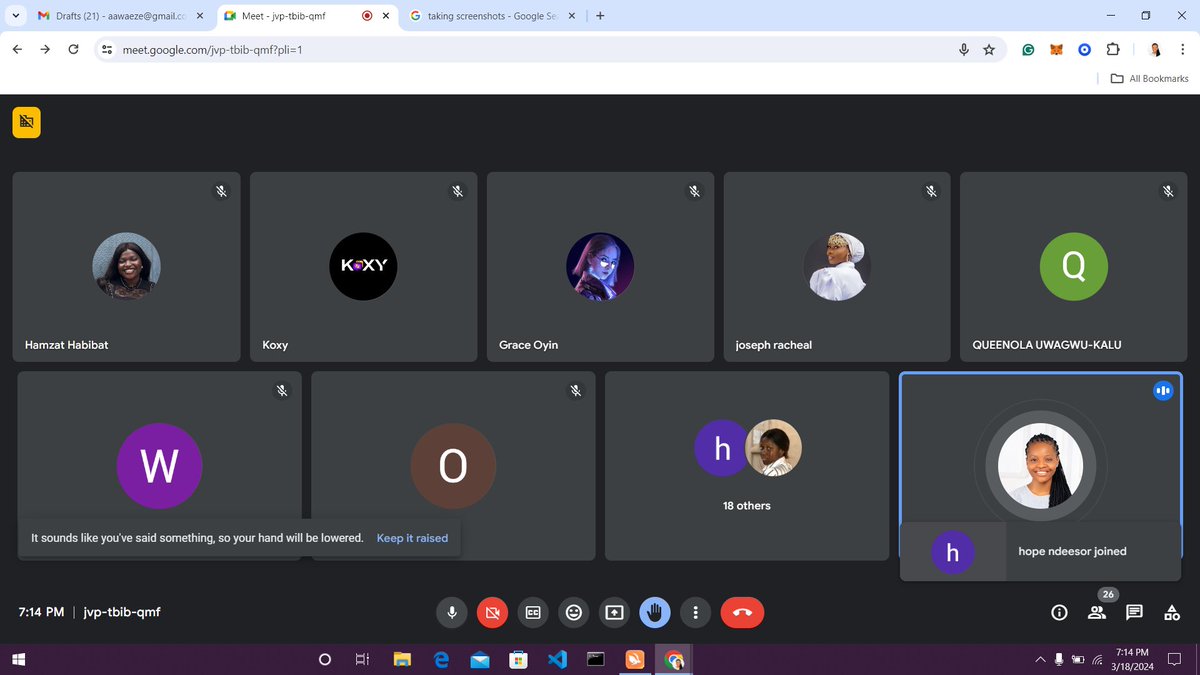Viewport: 1200px width, 675px height.
Task: Toggle closed captions button
Action: click(533, 612)
